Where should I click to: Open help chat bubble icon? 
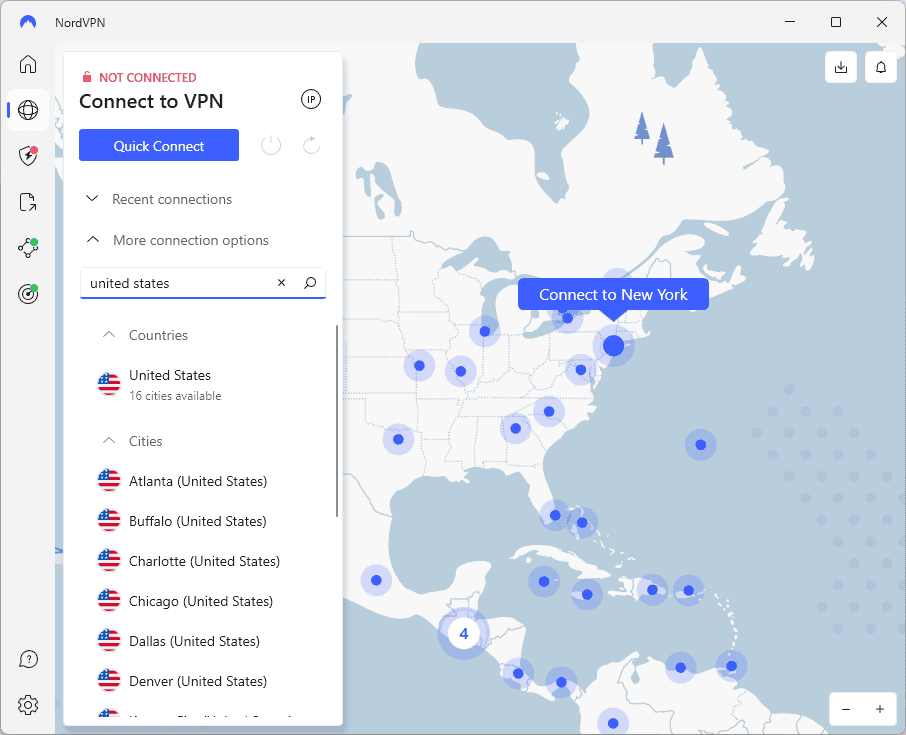point(28,659)
